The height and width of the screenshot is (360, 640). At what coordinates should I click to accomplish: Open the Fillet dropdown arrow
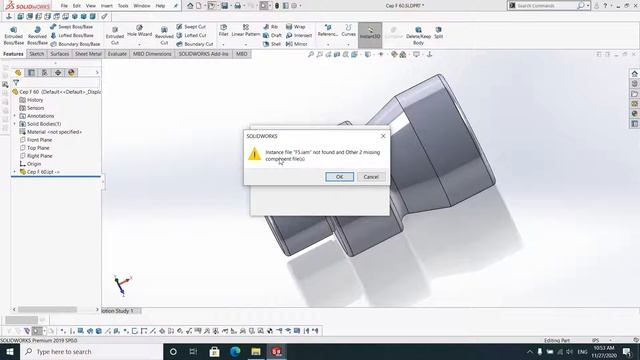click(x=223, y=44)
